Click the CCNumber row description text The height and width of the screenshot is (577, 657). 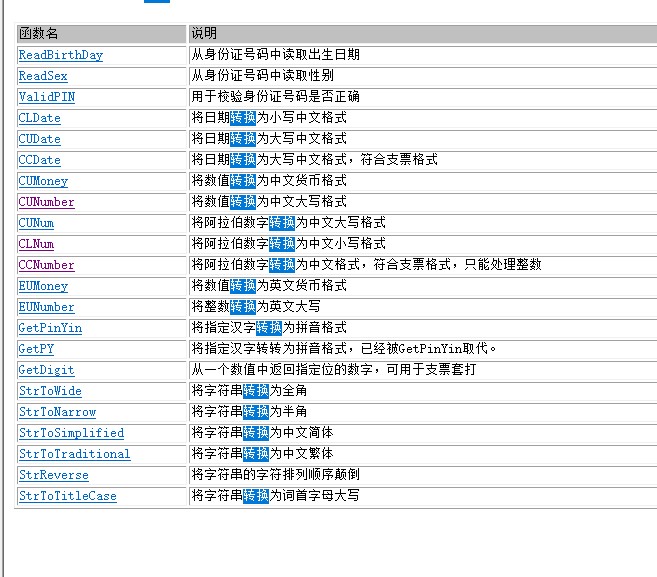(367, 264)
